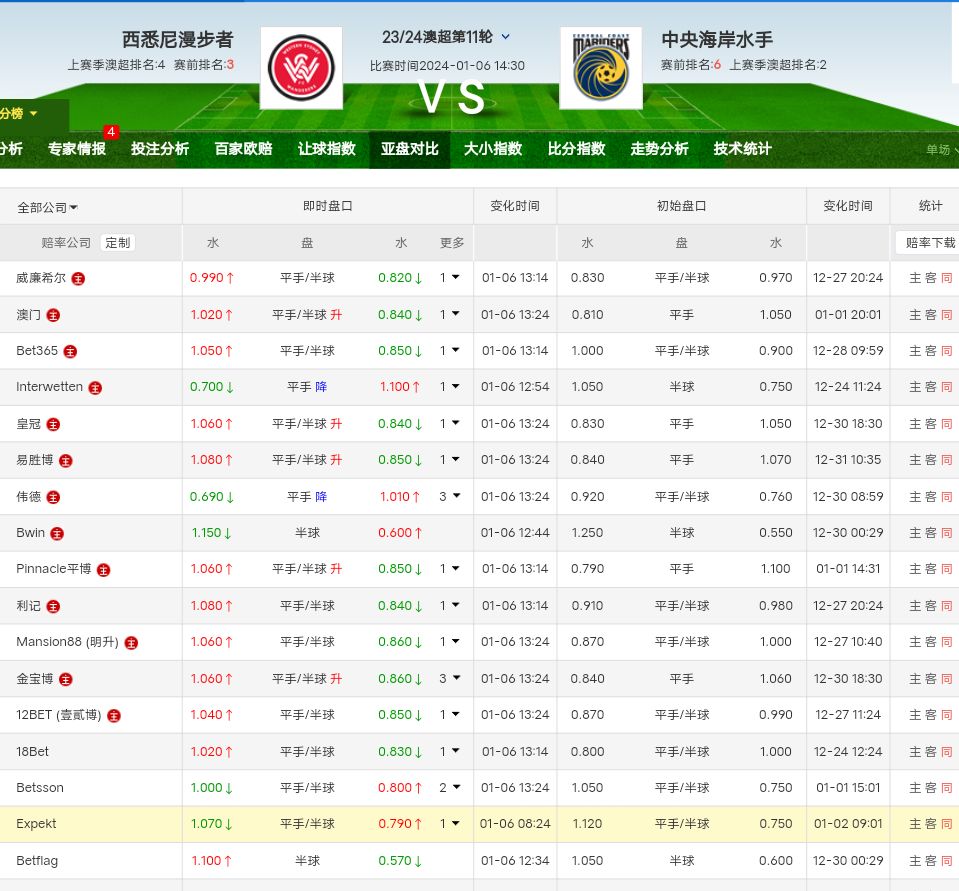Image resolution: width=959 pixels, height=891 pixels.
Task: Click the 赔率下载 button
Action: (x=929, y=242)
